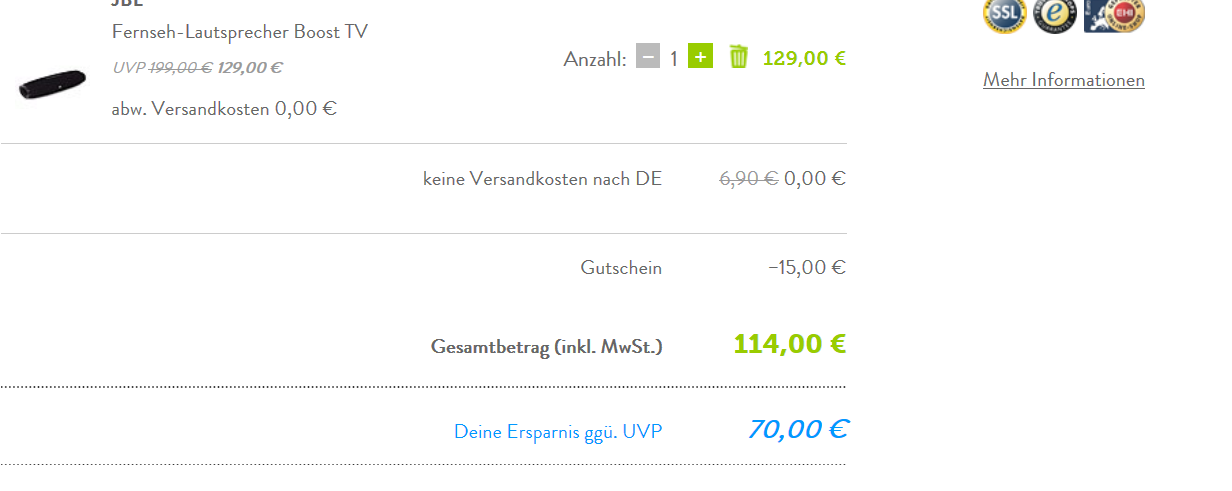The image size is (1232, 491).
Task: Click the Deine Ersparnis ggü. UVP label
Action: coord(558,432)
